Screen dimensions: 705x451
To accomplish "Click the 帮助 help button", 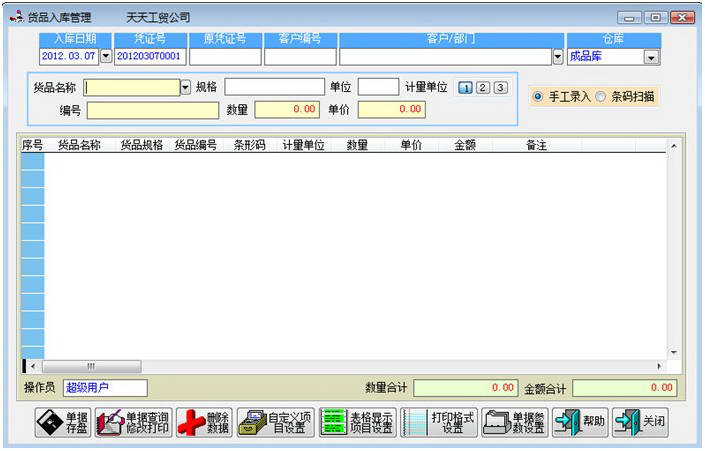I will point(580,423).
